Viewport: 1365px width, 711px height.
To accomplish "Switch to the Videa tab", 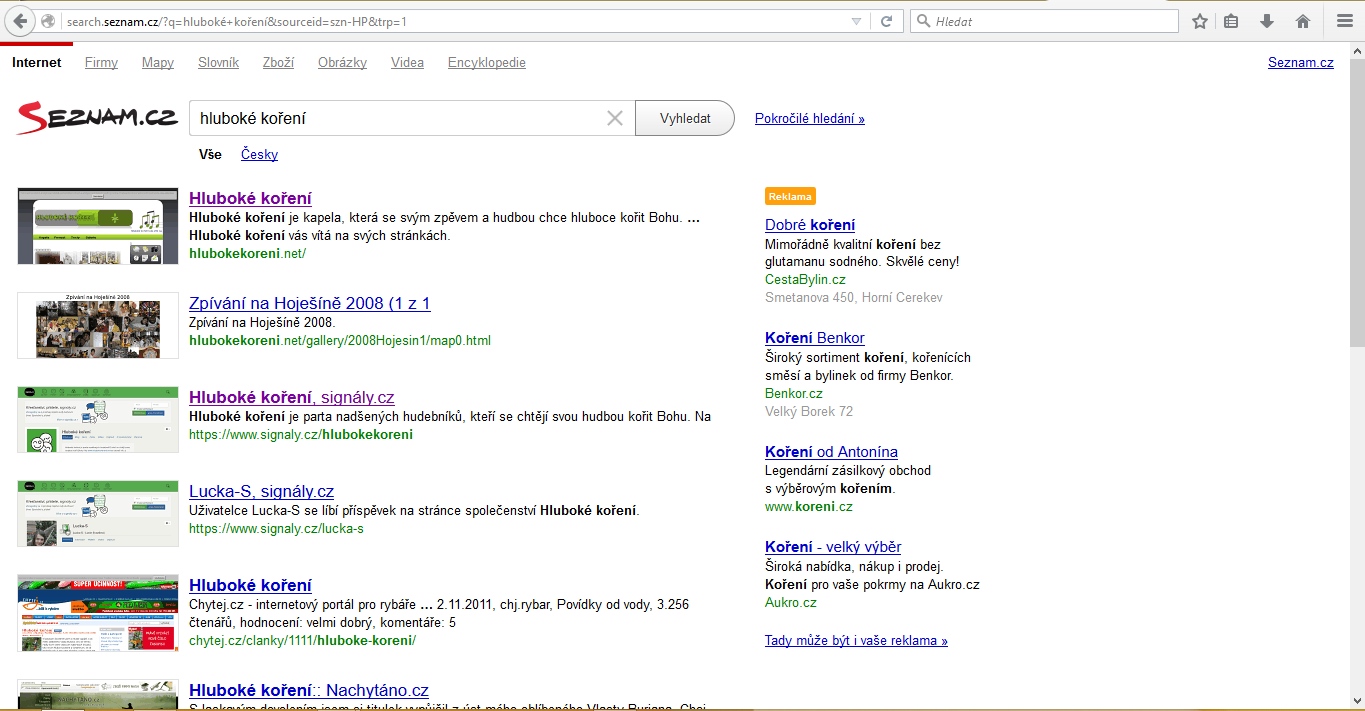I will tap(407, 62).
